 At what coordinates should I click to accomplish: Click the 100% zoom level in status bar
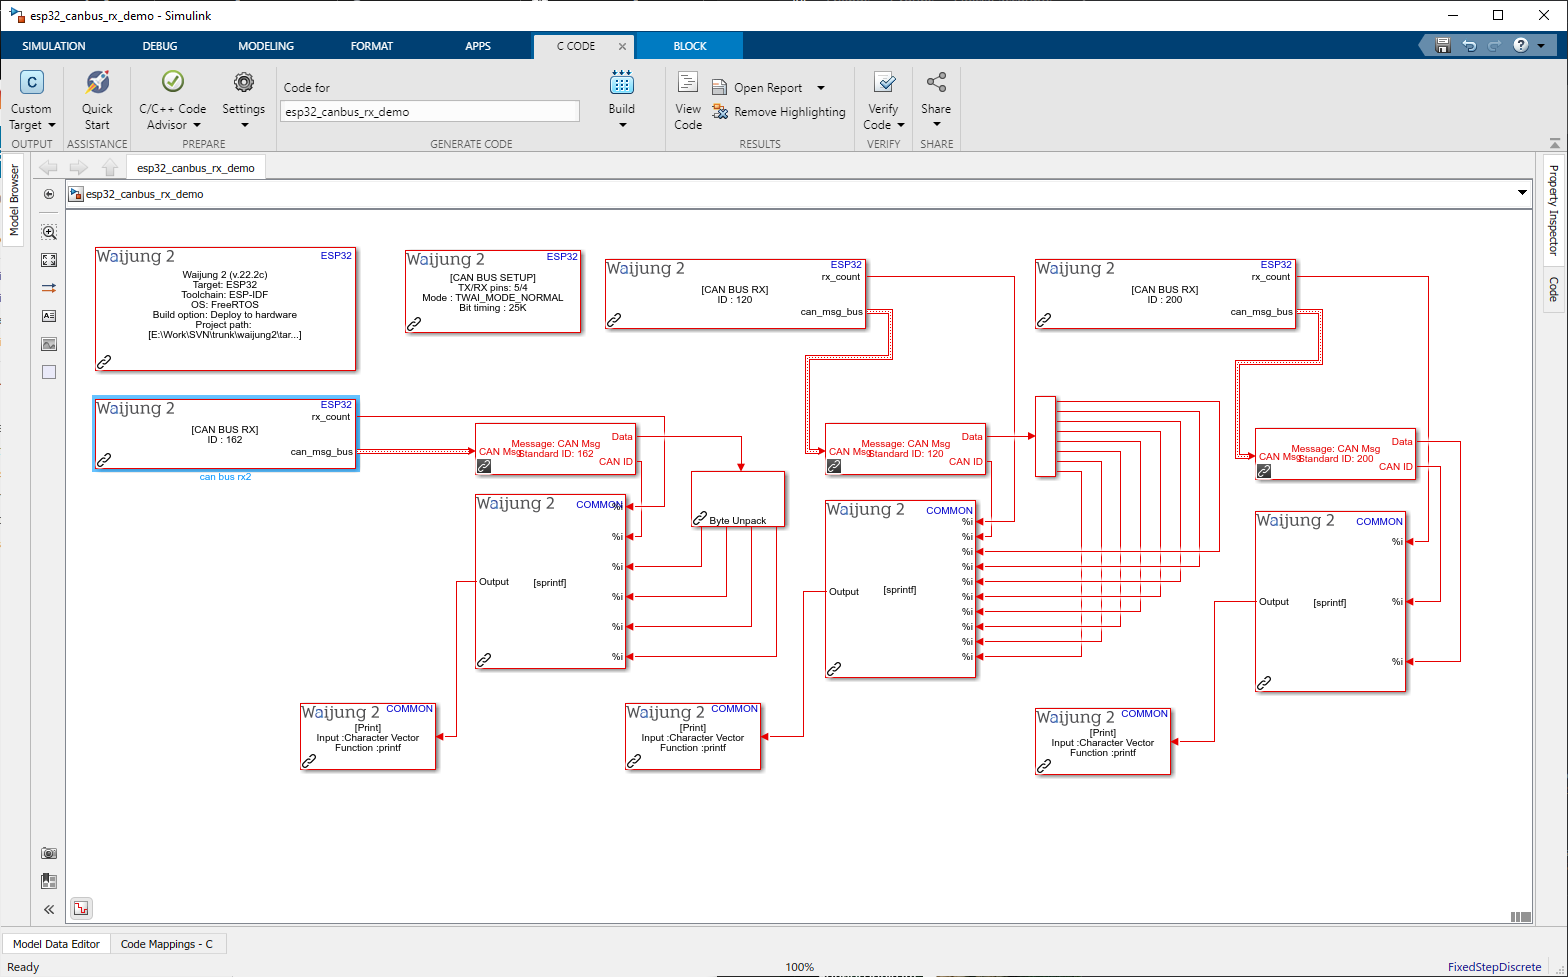pos(800,967)
